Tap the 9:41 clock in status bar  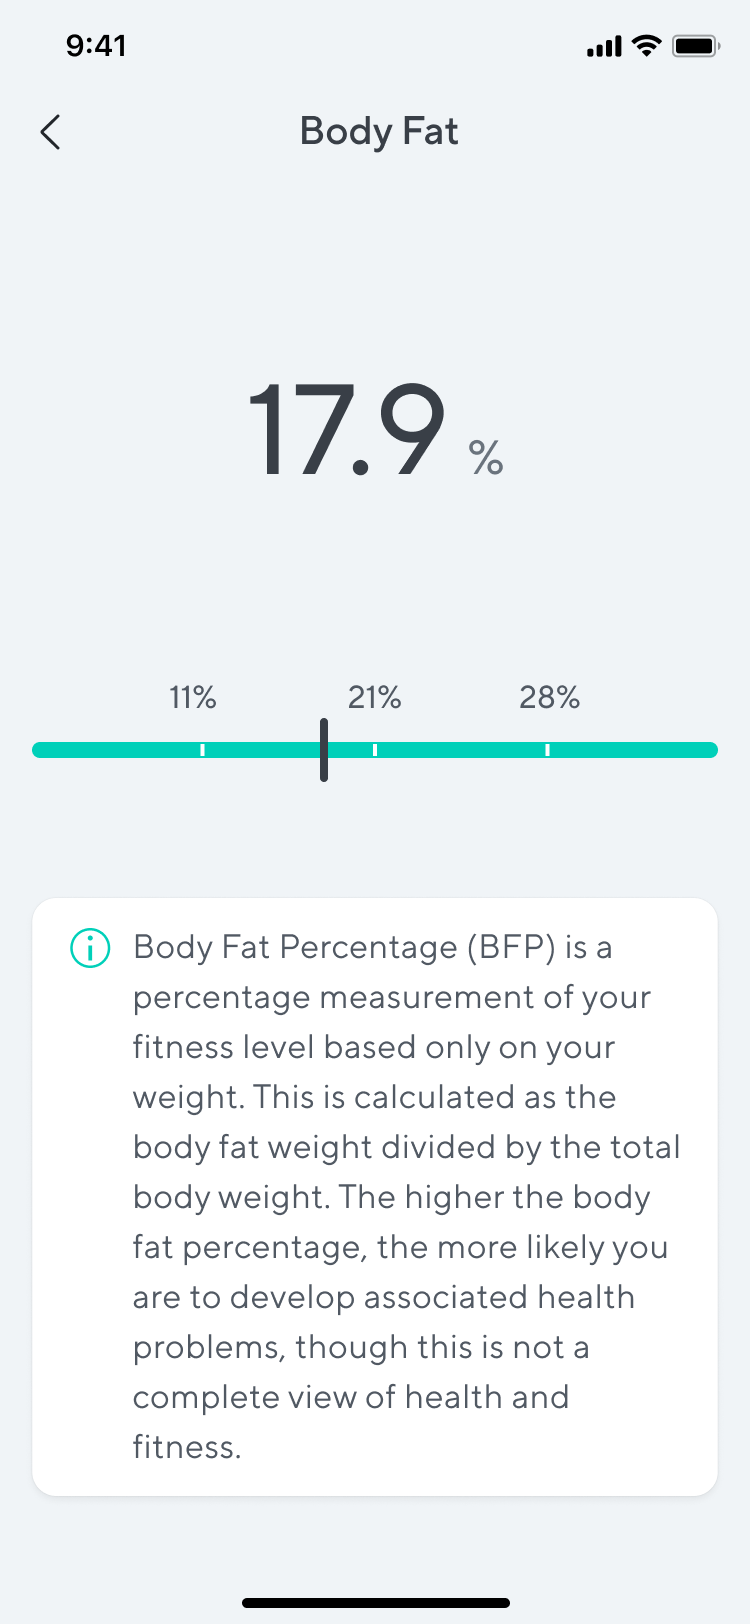tap(96, 45)
